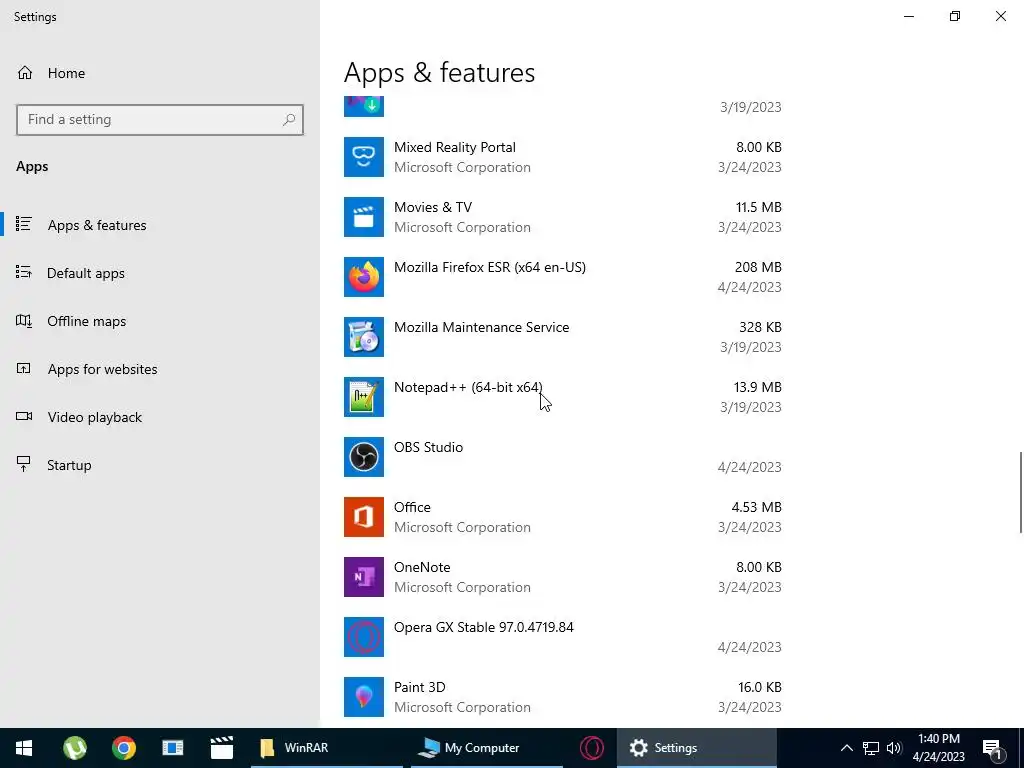The image size is (1024, 768).
Task: Click the Opera GX Stable icon
Action: (364, 637)
